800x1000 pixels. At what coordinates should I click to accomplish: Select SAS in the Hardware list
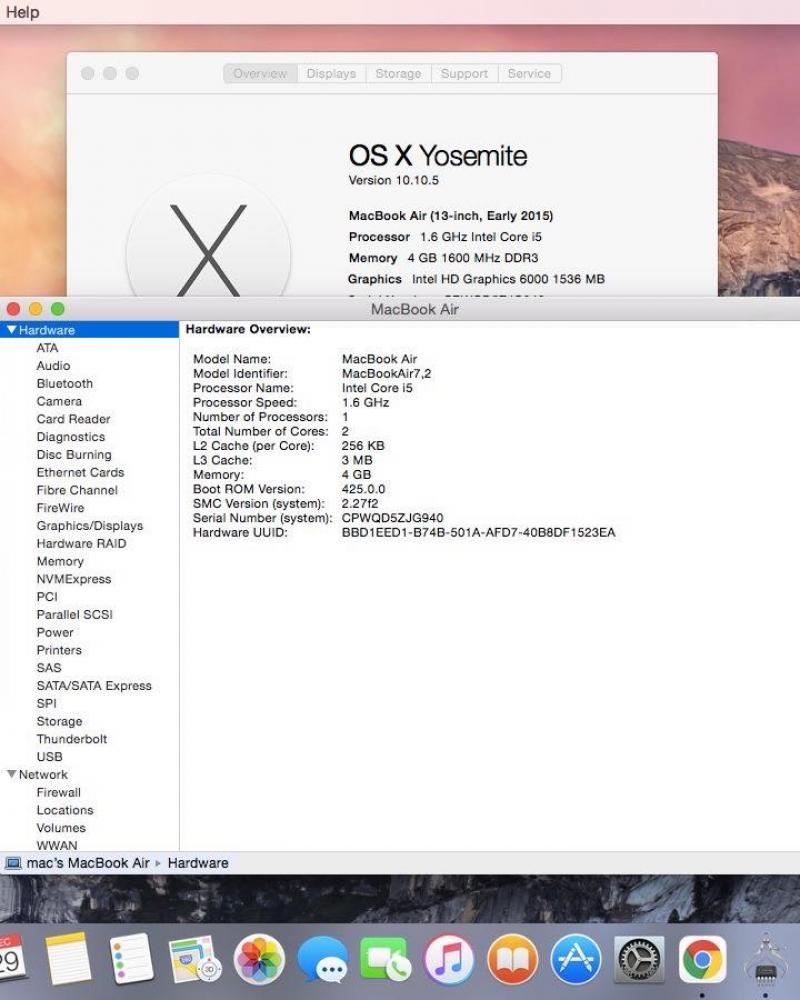49,668
